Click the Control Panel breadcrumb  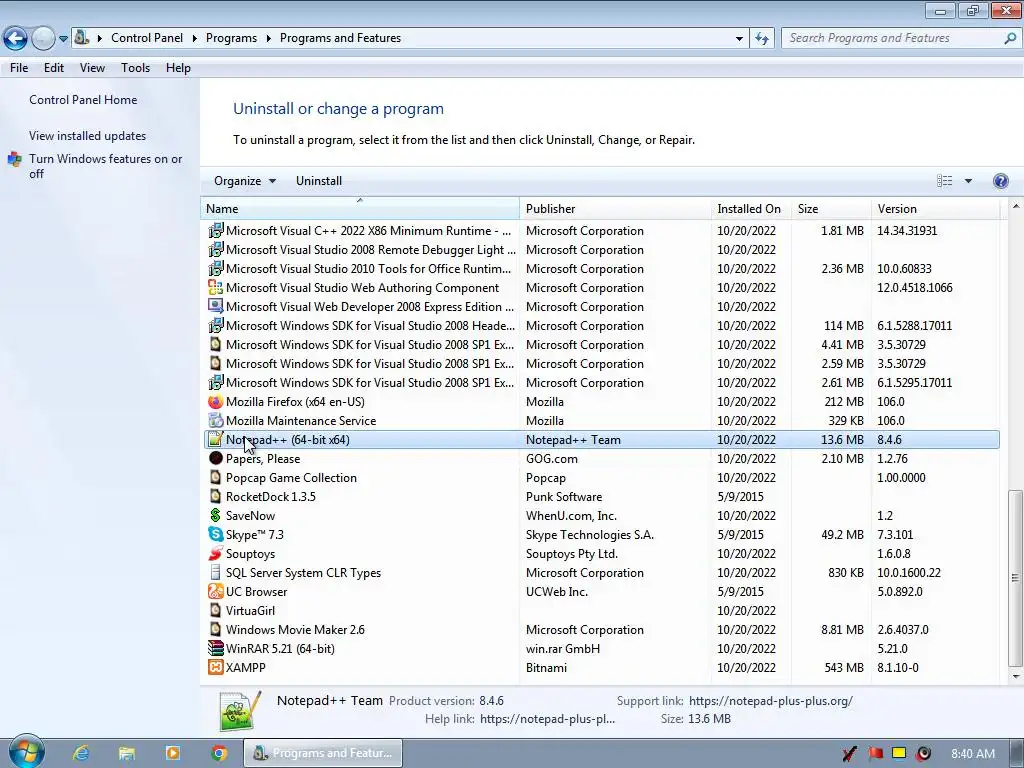[x=147, y=38]
